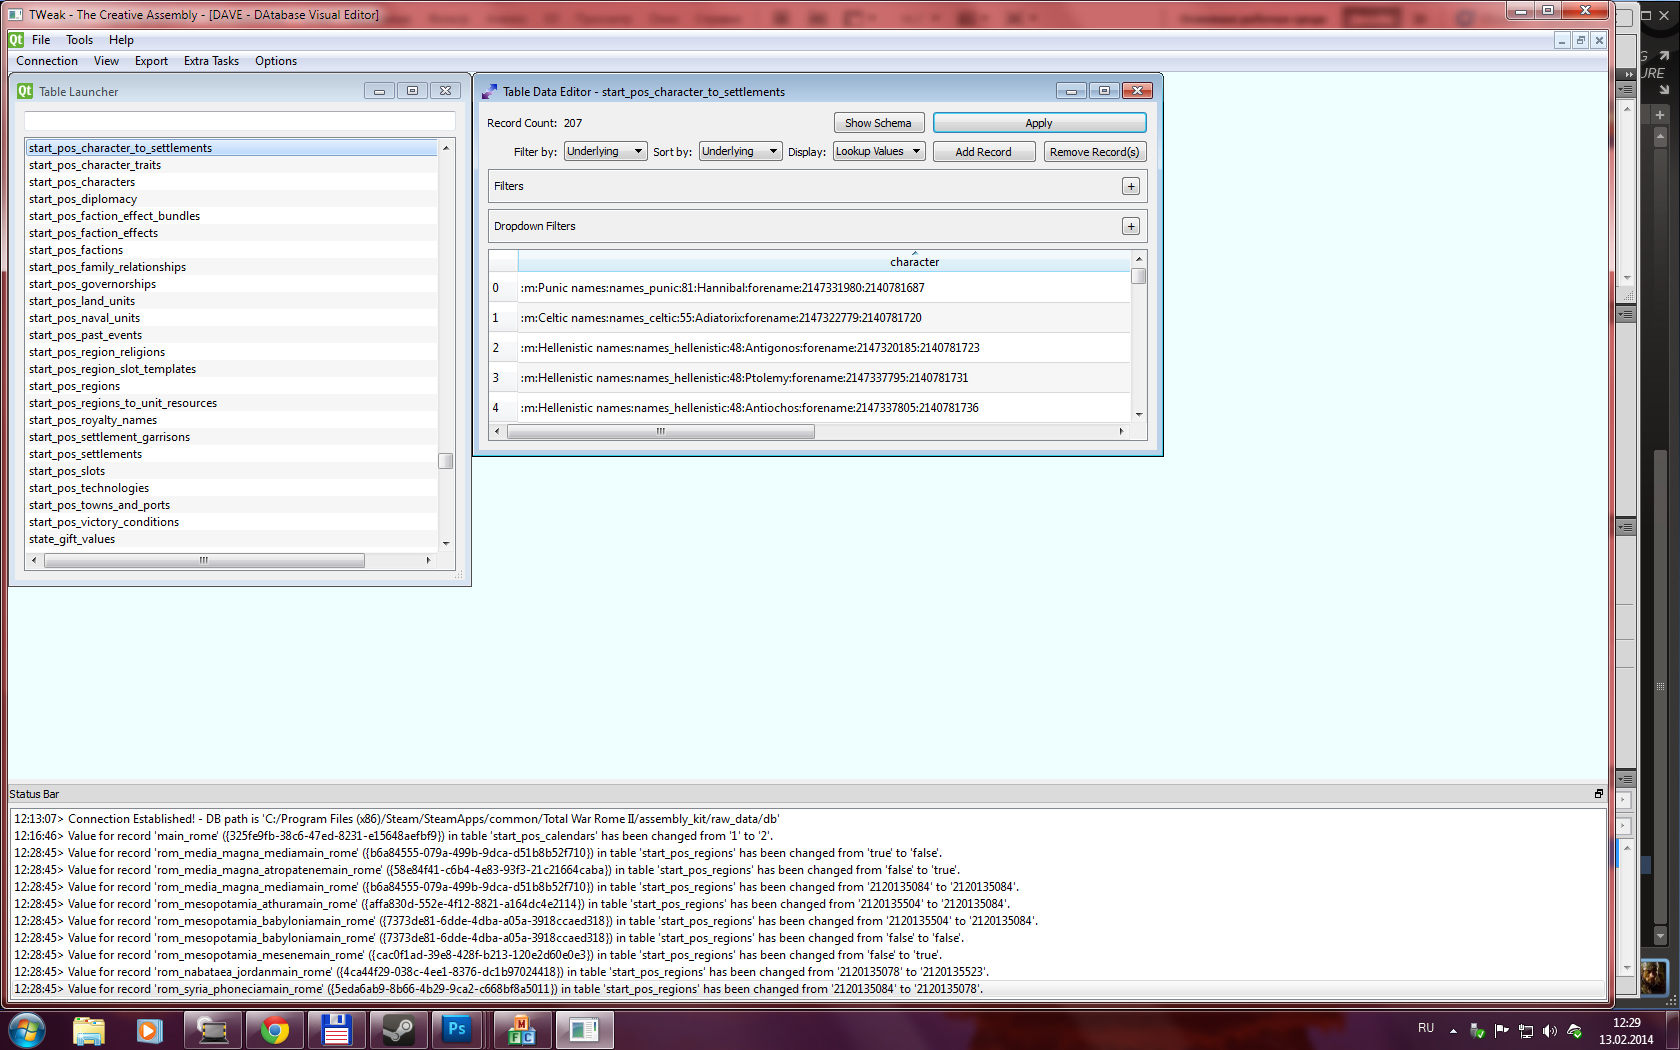Open the Filter by dropdown
Image resolution: width=1680 pixels, height=1050 pixels.
click(605, 152)
